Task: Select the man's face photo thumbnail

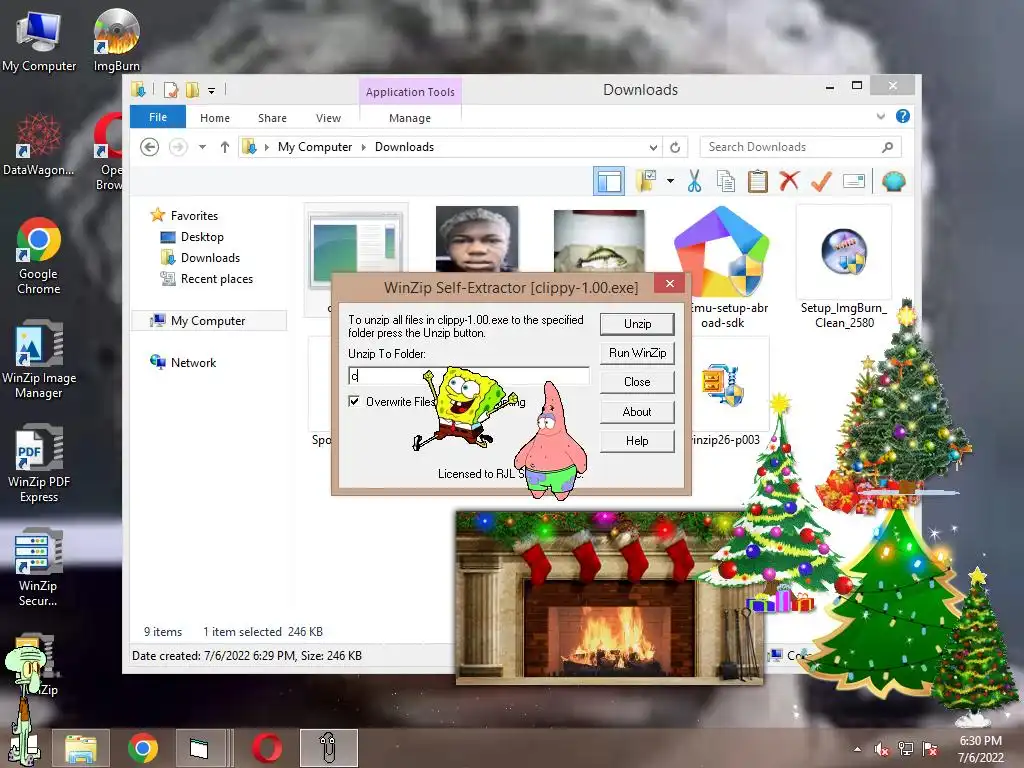Action: 477,240
